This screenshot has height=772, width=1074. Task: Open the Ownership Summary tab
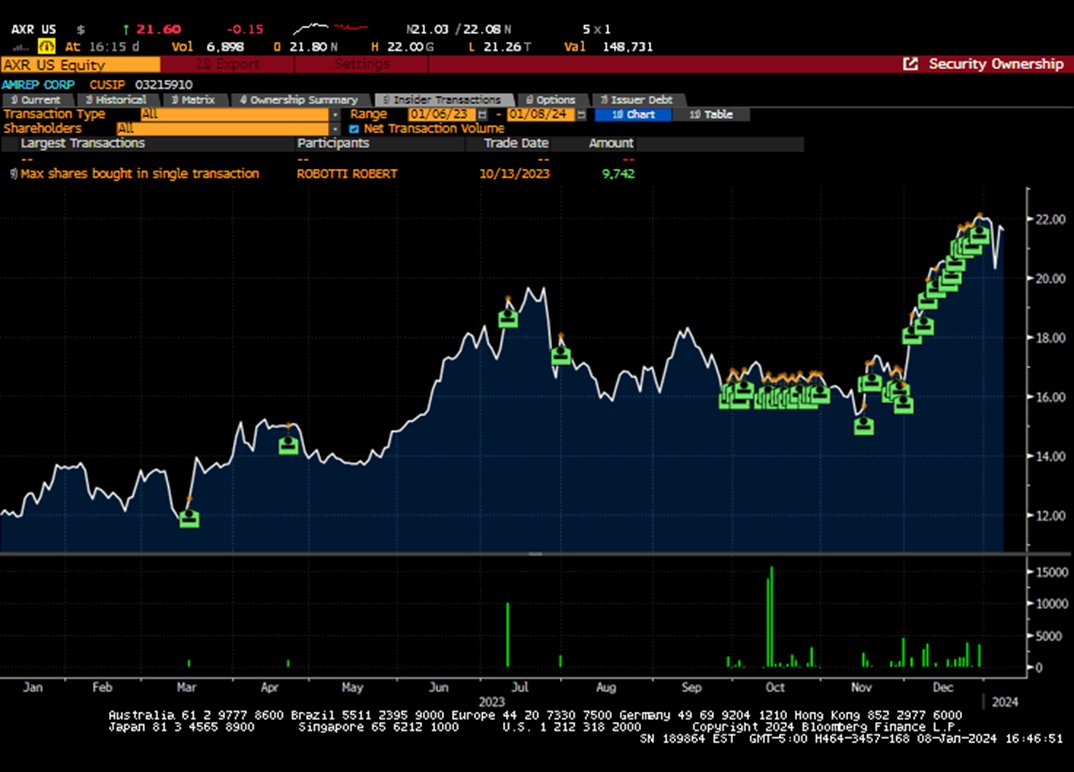pos(299,100)
